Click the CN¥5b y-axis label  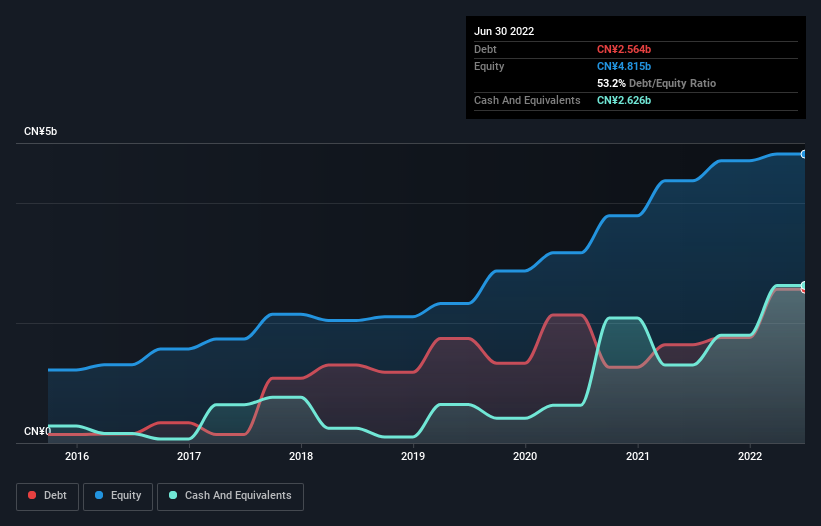pos(40,131)
